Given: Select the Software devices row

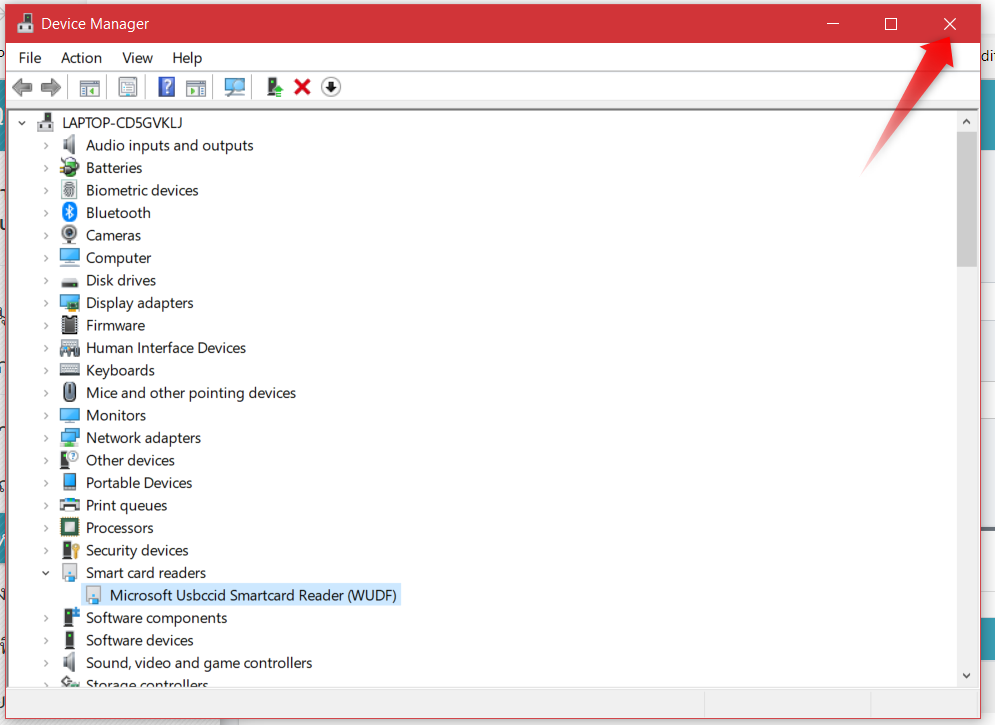Looking at the screenshot, I should pyautogui.click(x=140, y=640).
